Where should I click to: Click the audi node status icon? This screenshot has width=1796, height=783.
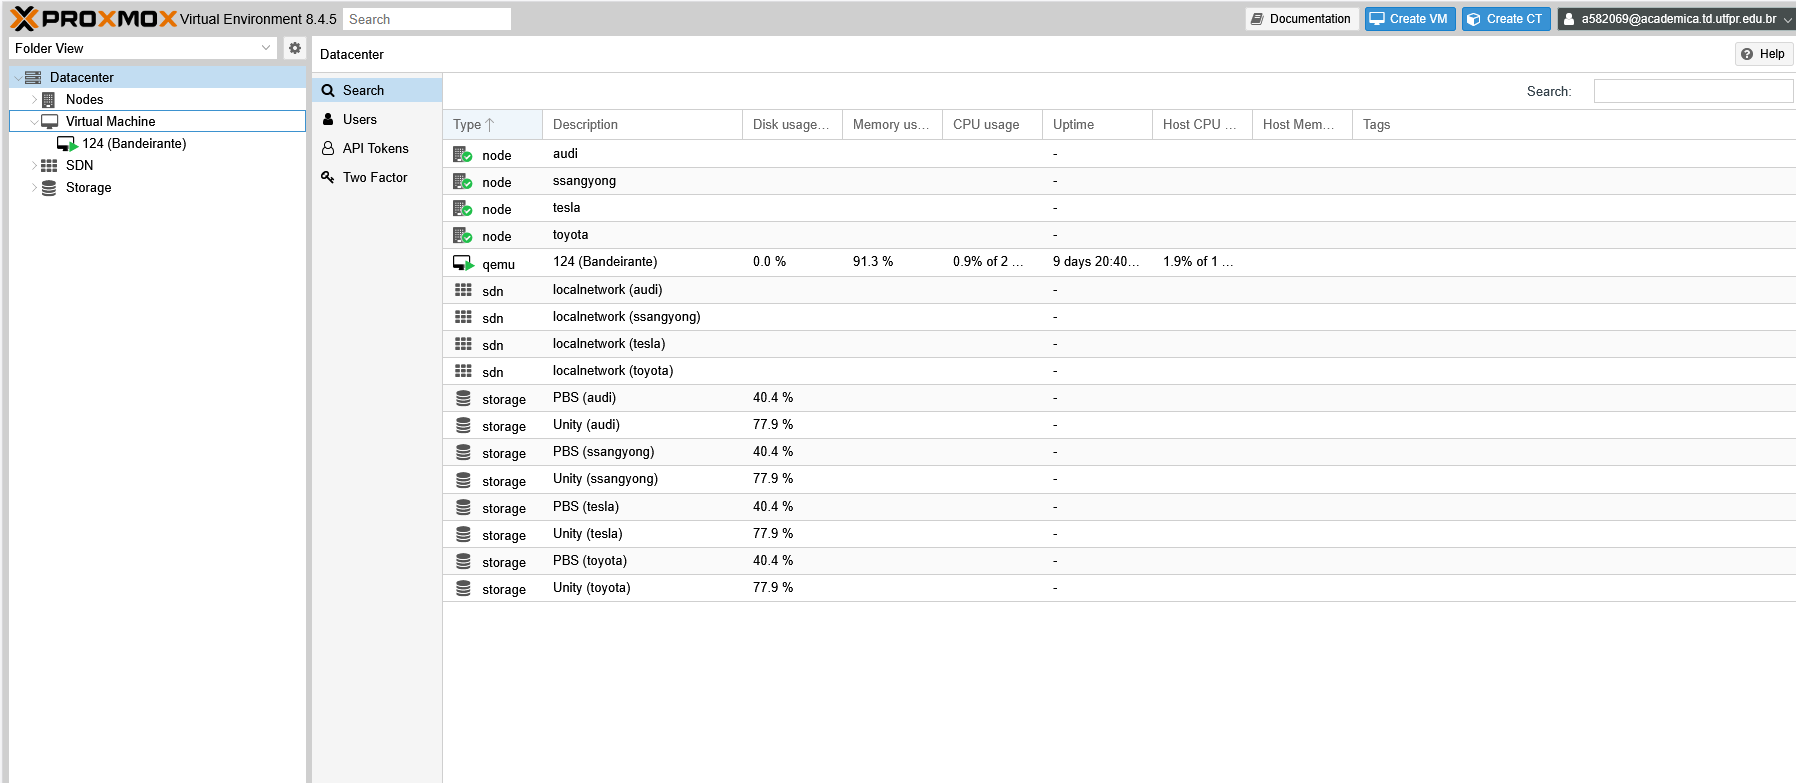pyautogui.click(x=462, y=154)
